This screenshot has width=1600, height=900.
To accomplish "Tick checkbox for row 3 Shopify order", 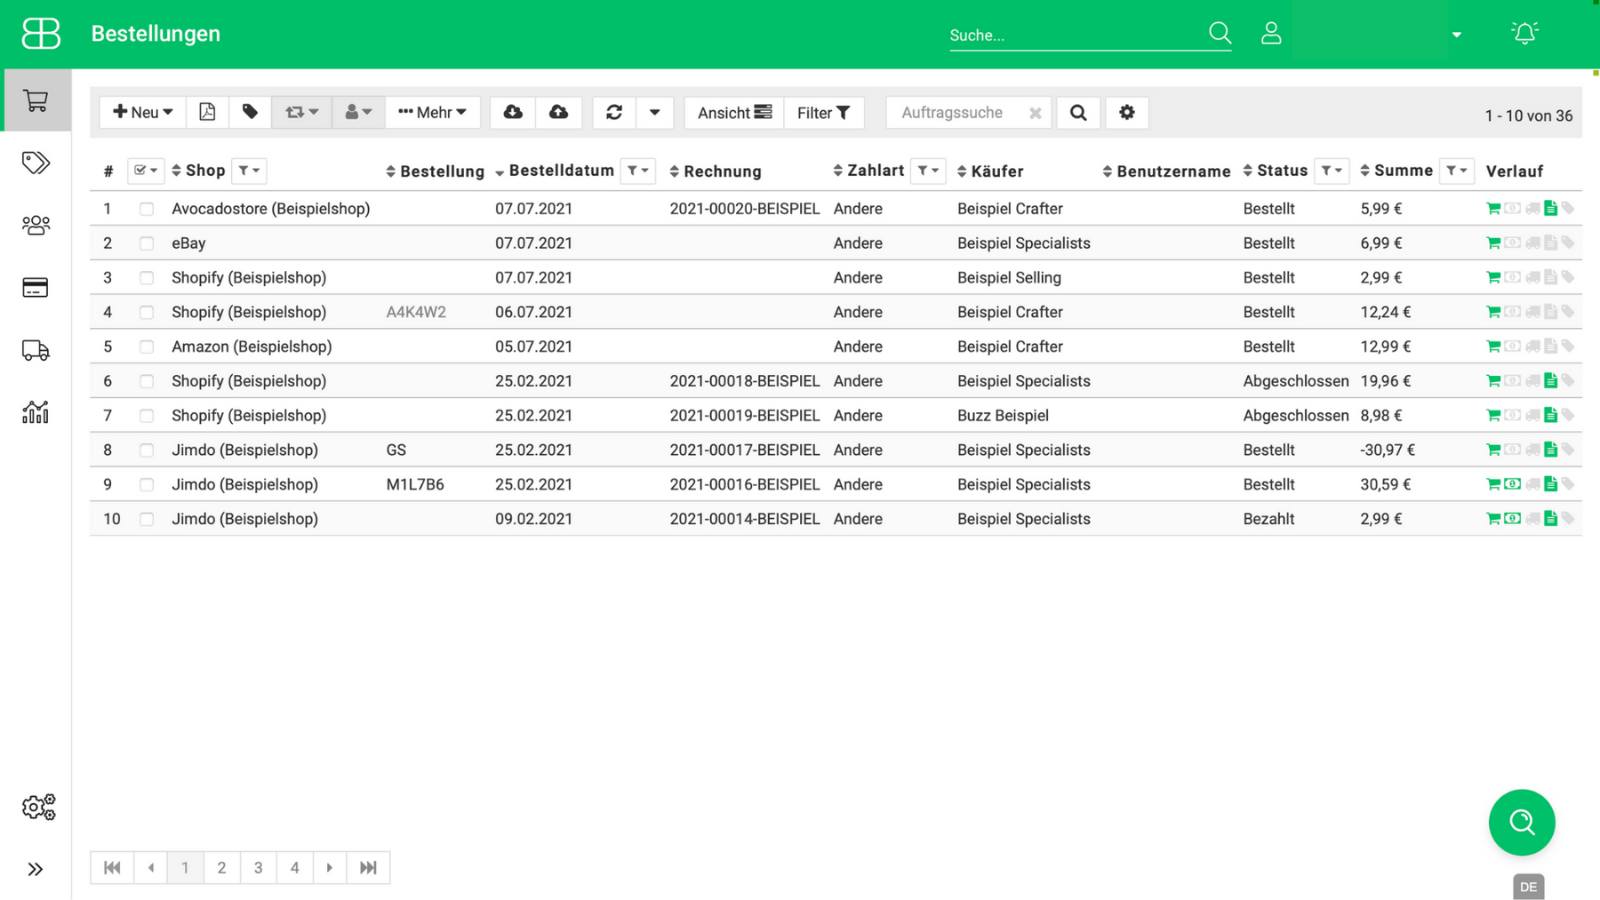I will tap(147, 278).
